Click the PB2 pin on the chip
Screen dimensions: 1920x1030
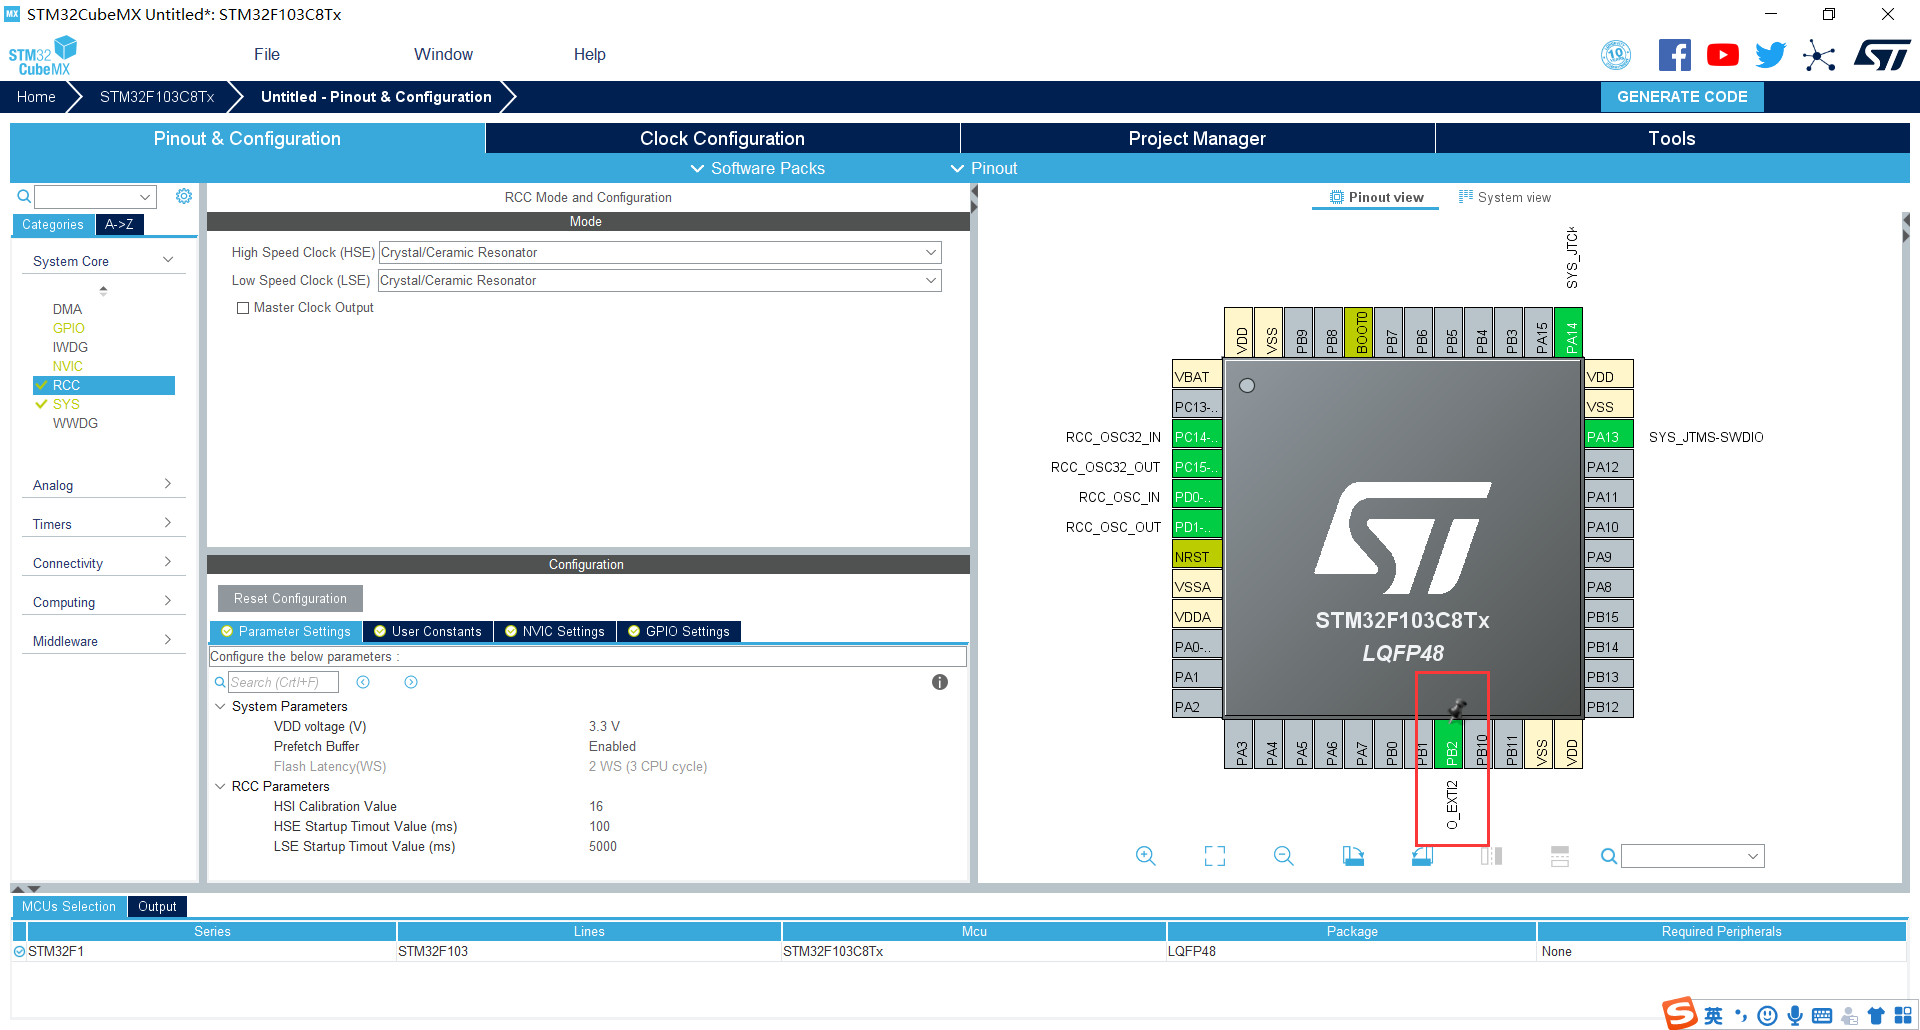click(x=1451, y=744)
